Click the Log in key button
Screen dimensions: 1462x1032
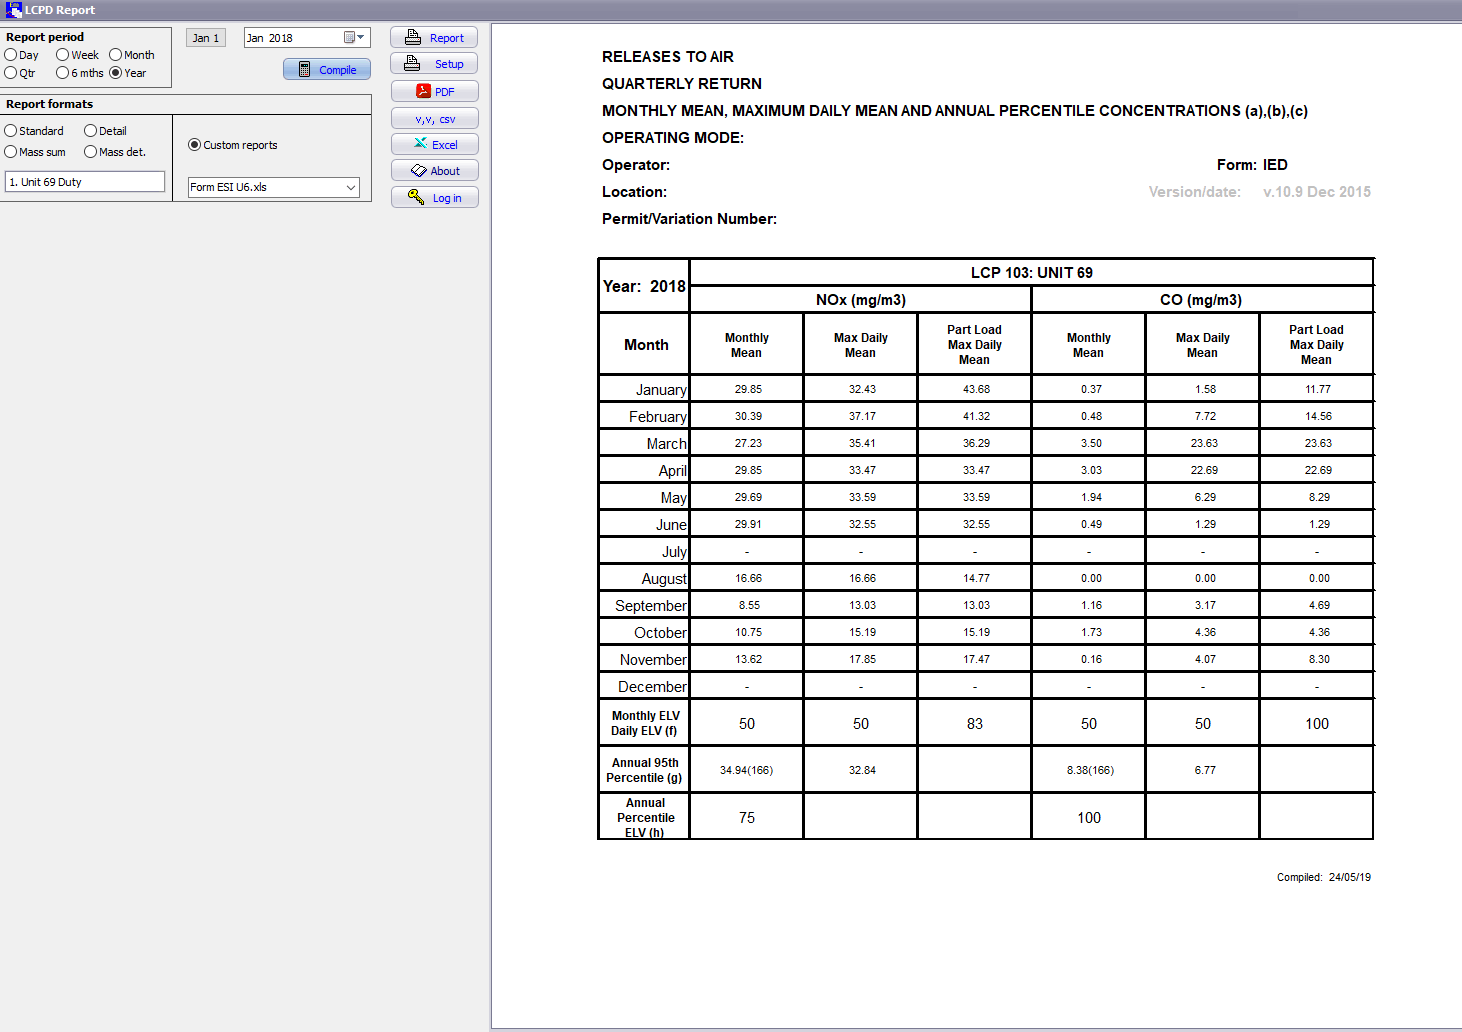point(434,198)
